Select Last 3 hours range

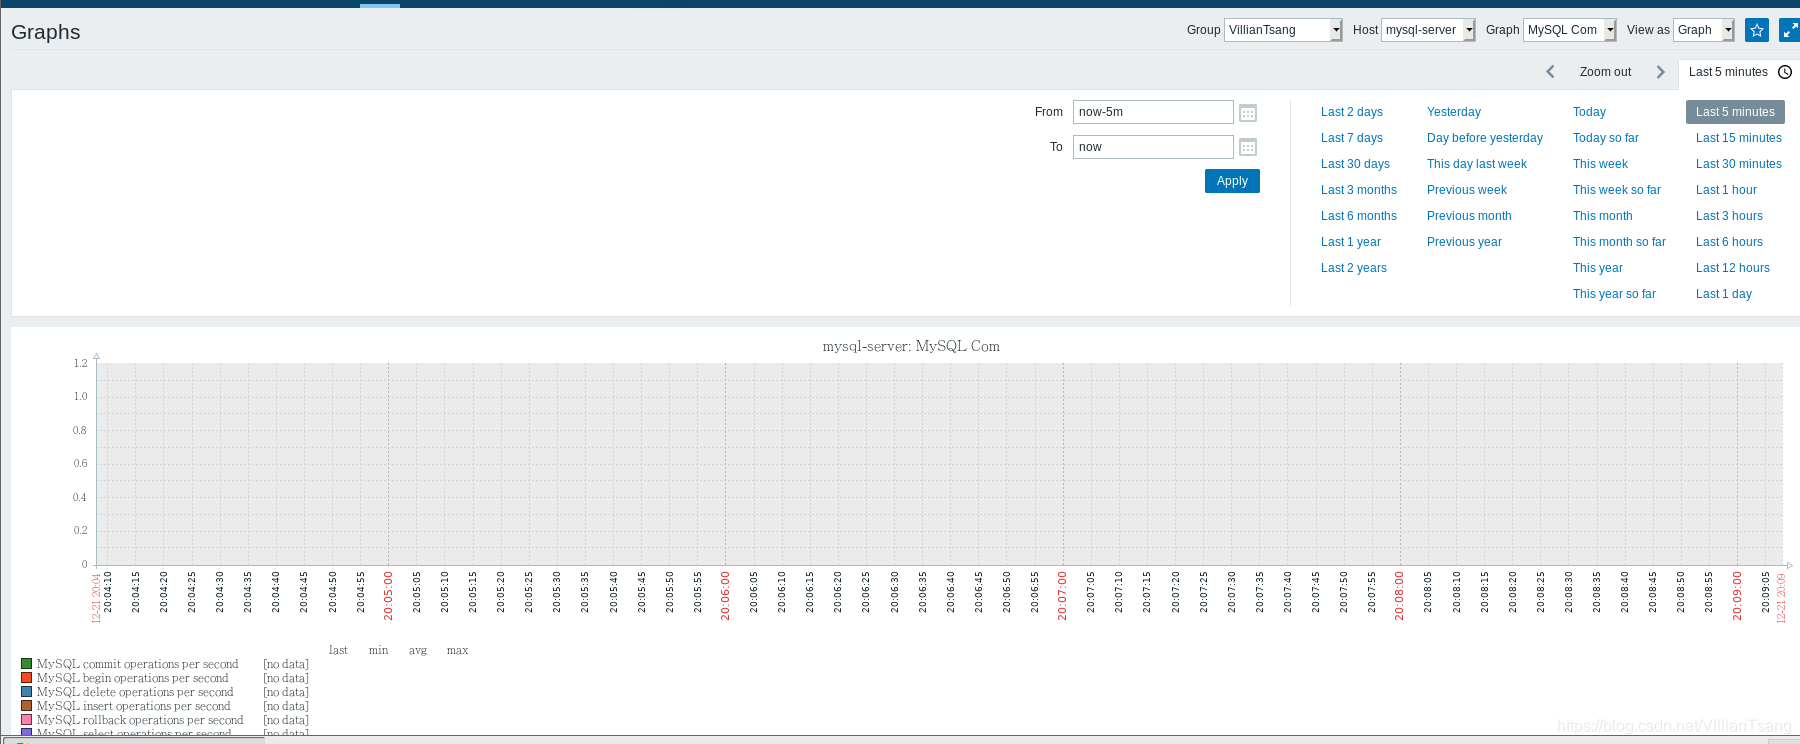coord(1729,216)
